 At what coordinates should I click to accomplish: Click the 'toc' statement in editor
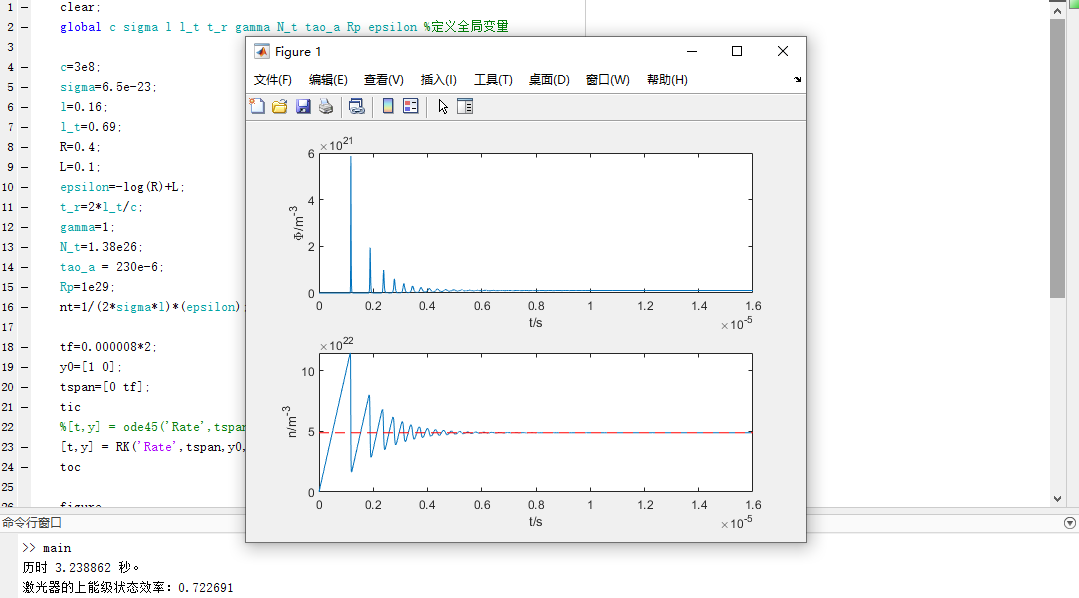70,467
